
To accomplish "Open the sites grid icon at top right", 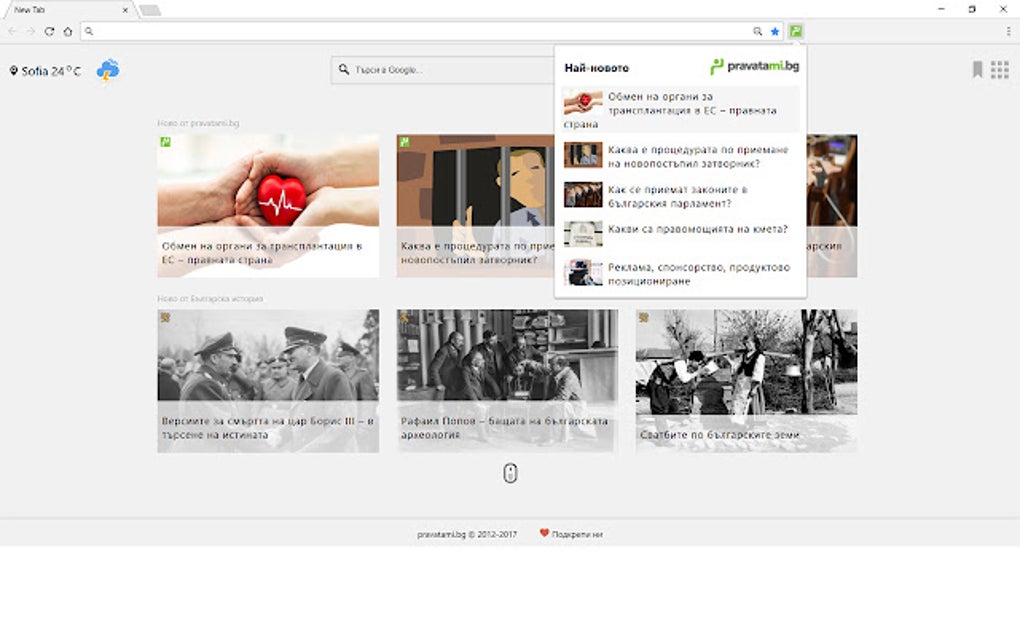I will tap(998, 69).
